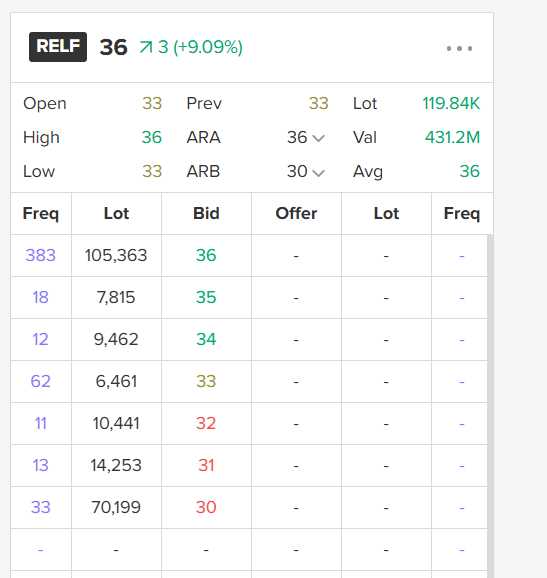Expand the ARB 30 chevron dropdown
Viewport: 547px width, 578px height.
pos(318,172)
